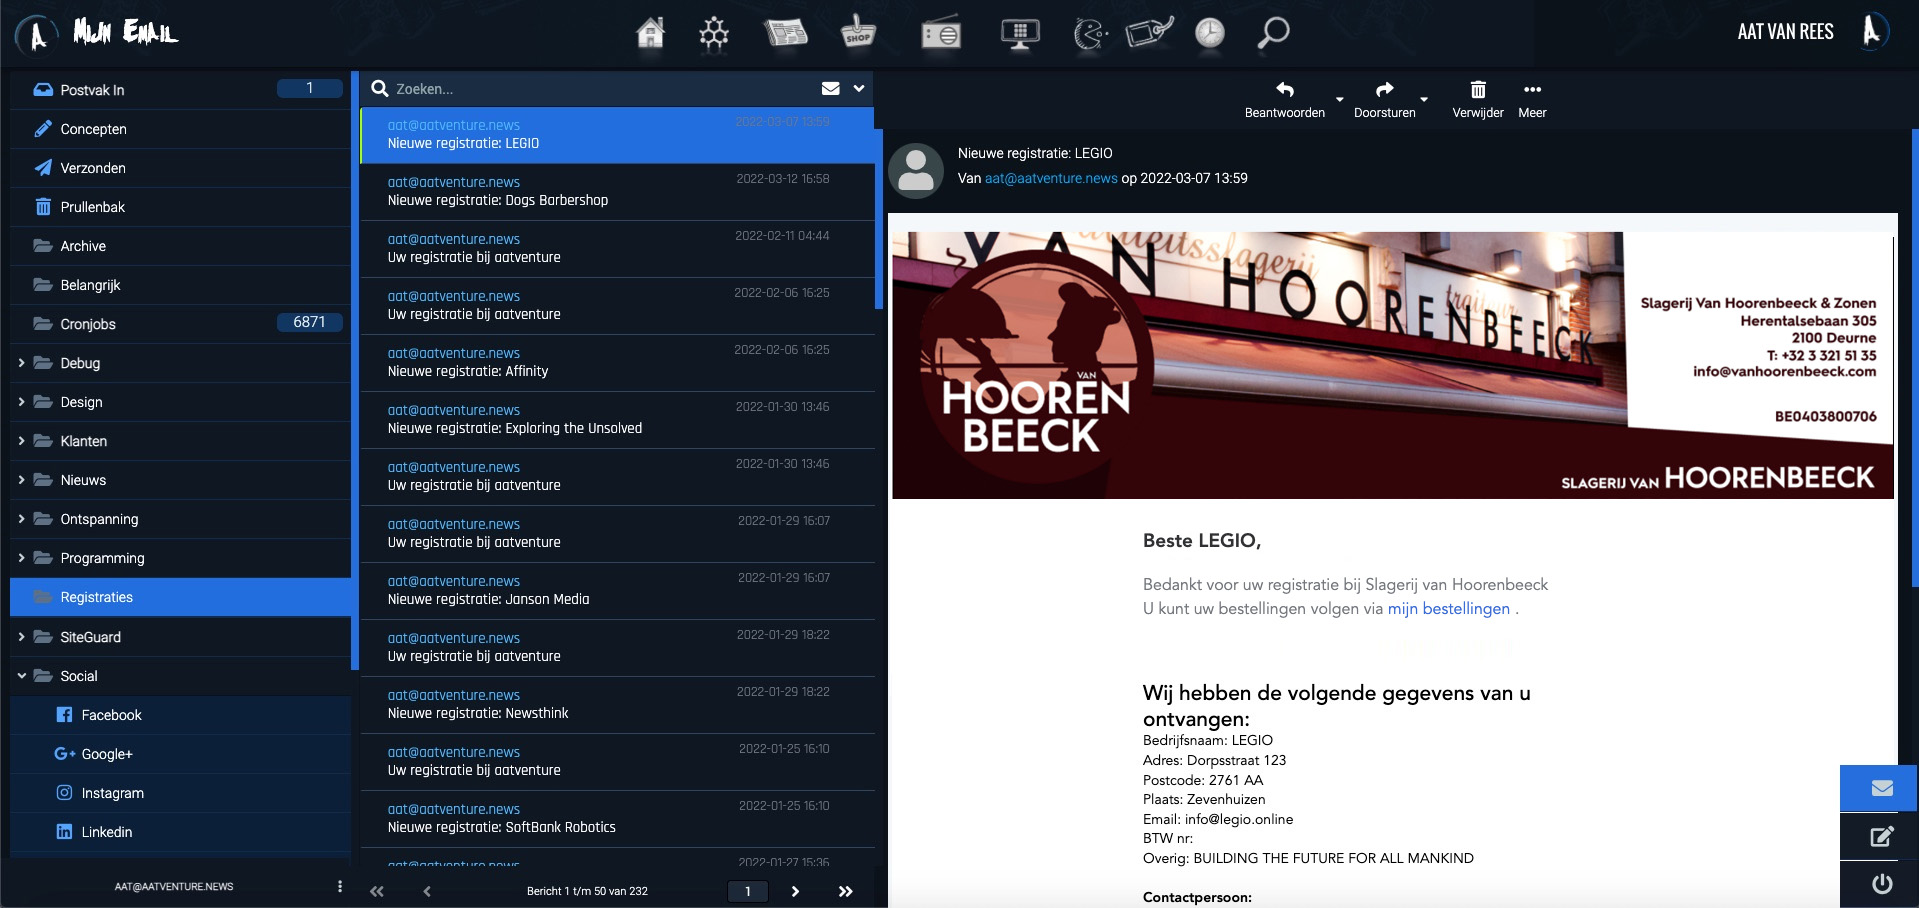Click the page number field

click(x=747, y=891)
